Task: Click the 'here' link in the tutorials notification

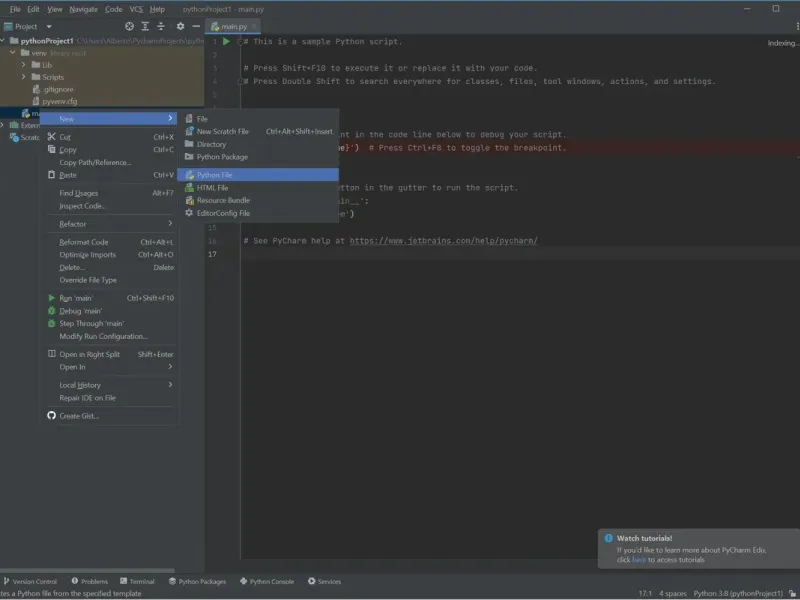Action: [638, 560]
